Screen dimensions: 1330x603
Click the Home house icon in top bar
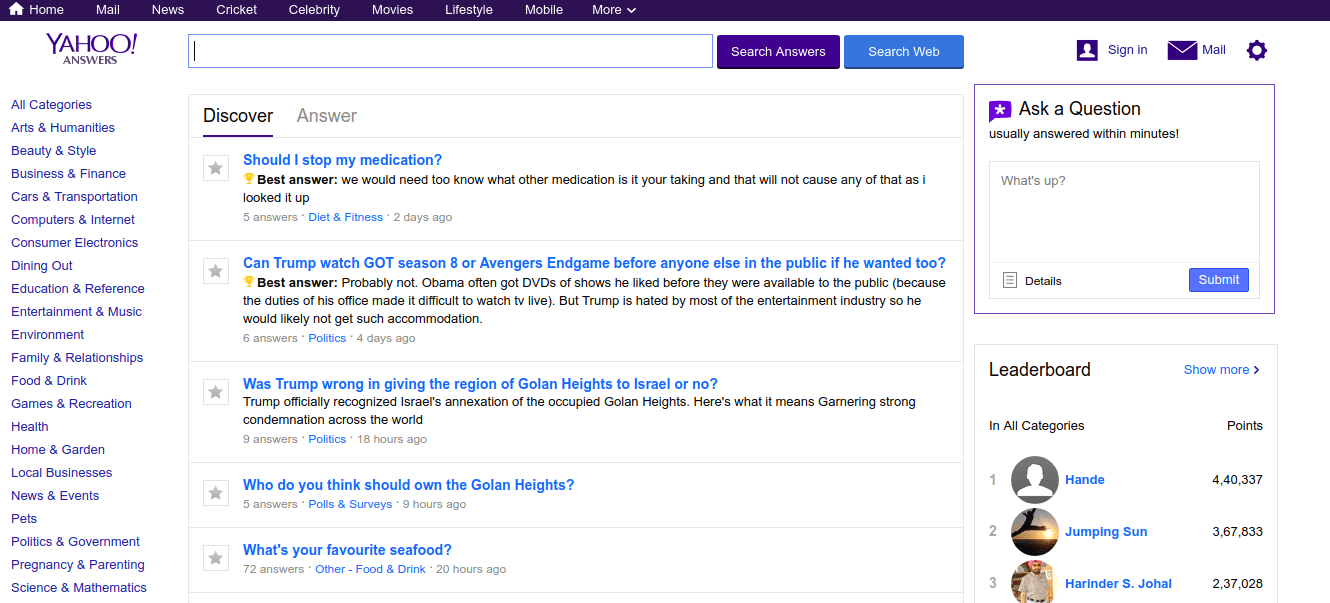pyautogui.click(x=16, y=9)
